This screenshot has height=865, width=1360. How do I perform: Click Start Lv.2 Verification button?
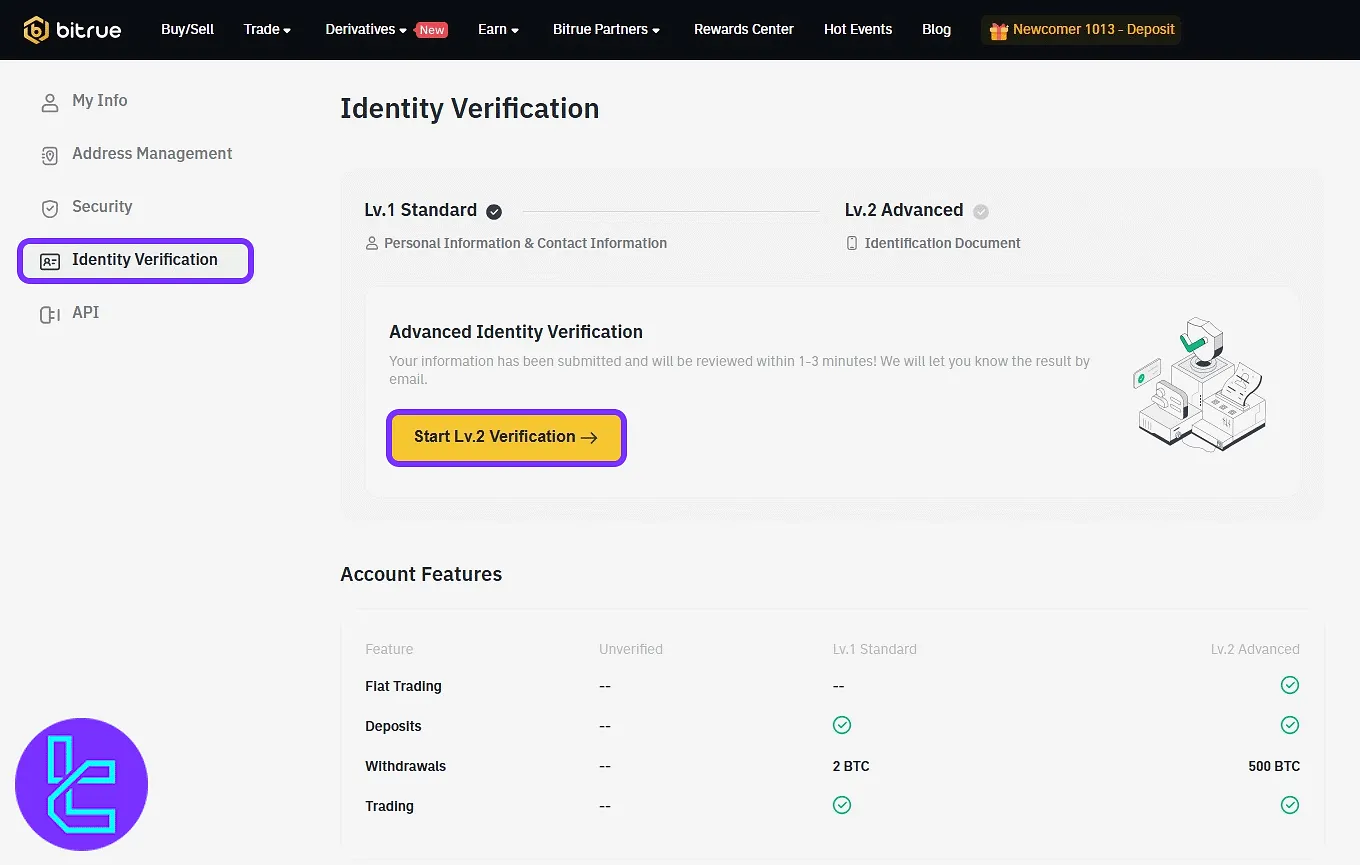pos(506,437)
